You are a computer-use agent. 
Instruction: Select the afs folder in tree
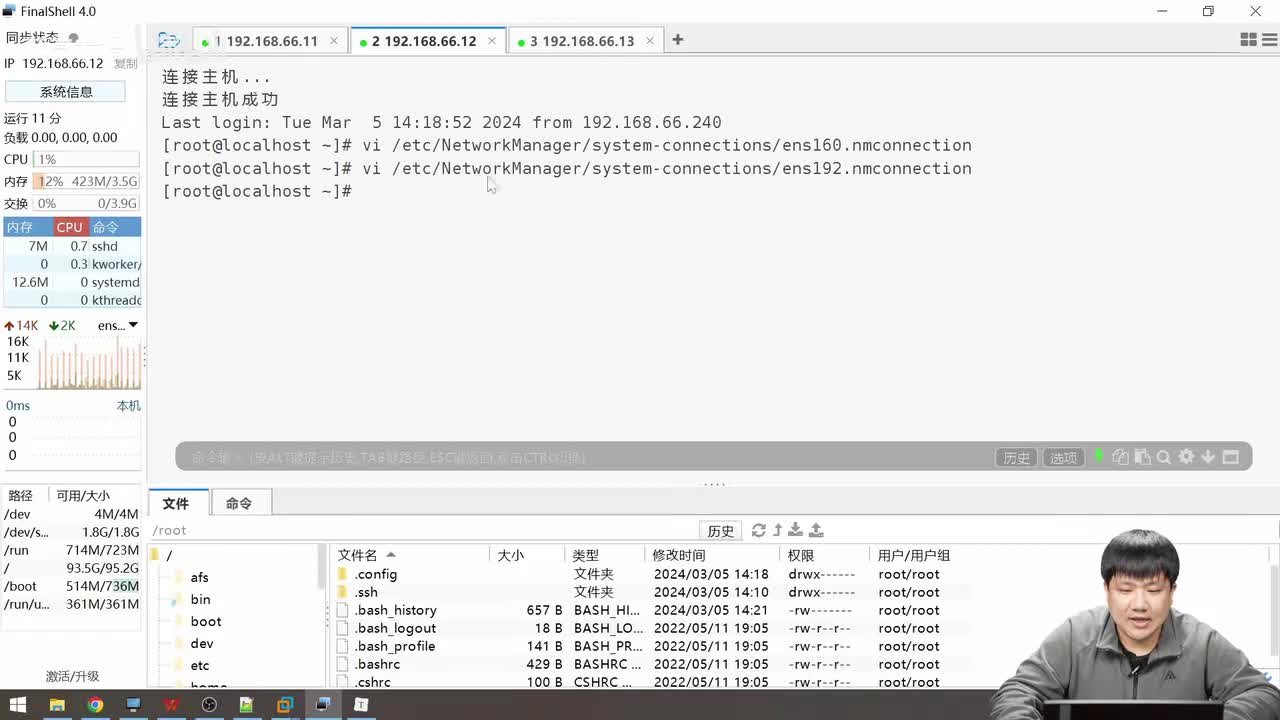199,577
